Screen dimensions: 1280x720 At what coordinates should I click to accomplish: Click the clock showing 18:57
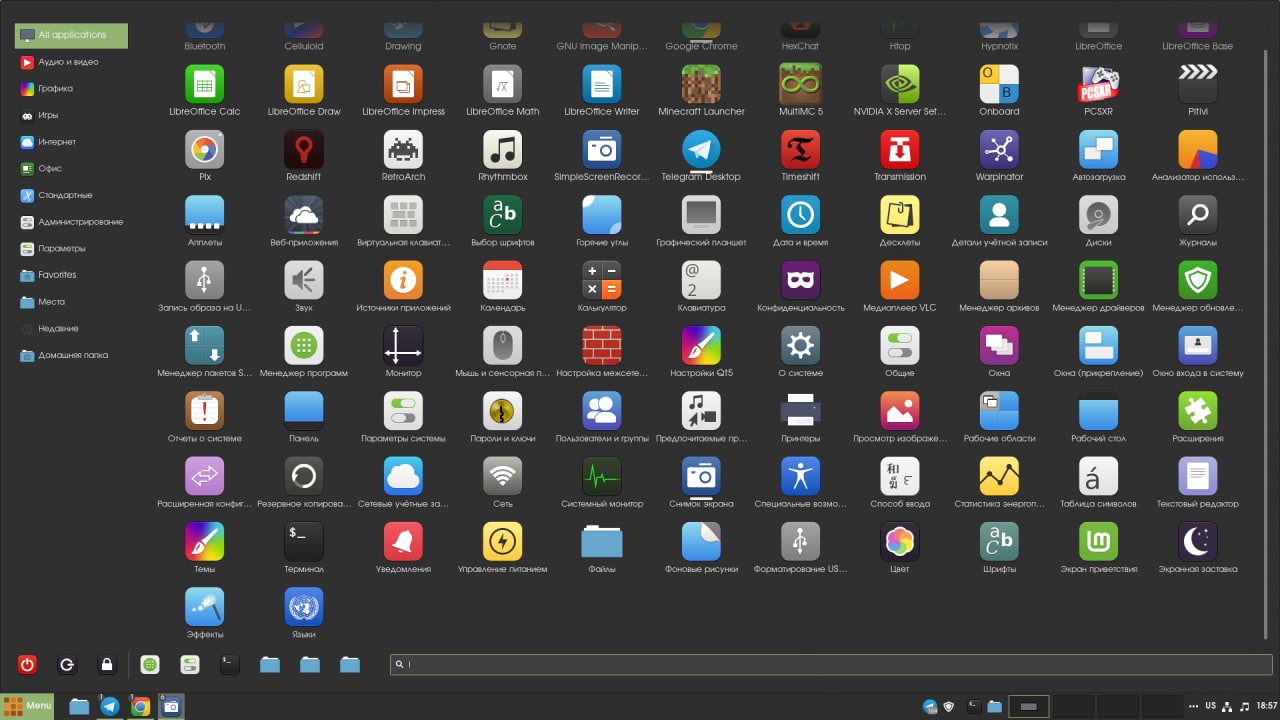[1265, 706]
